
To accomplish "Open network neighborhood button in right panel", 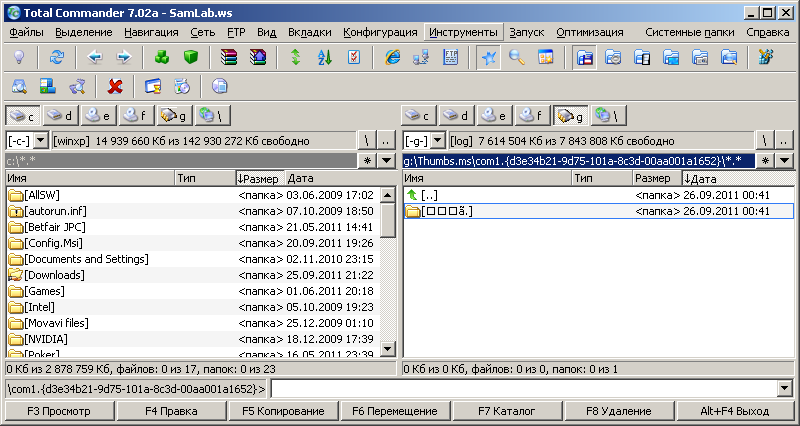I will click(x=609, y=116).
